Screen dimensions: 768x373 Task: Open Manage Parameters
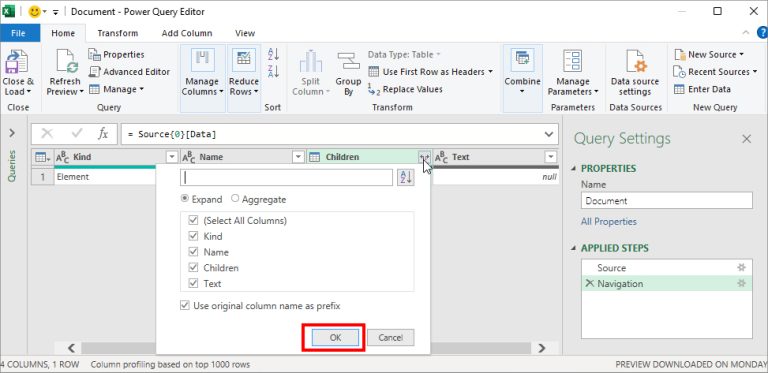click(x=573, y=72)
